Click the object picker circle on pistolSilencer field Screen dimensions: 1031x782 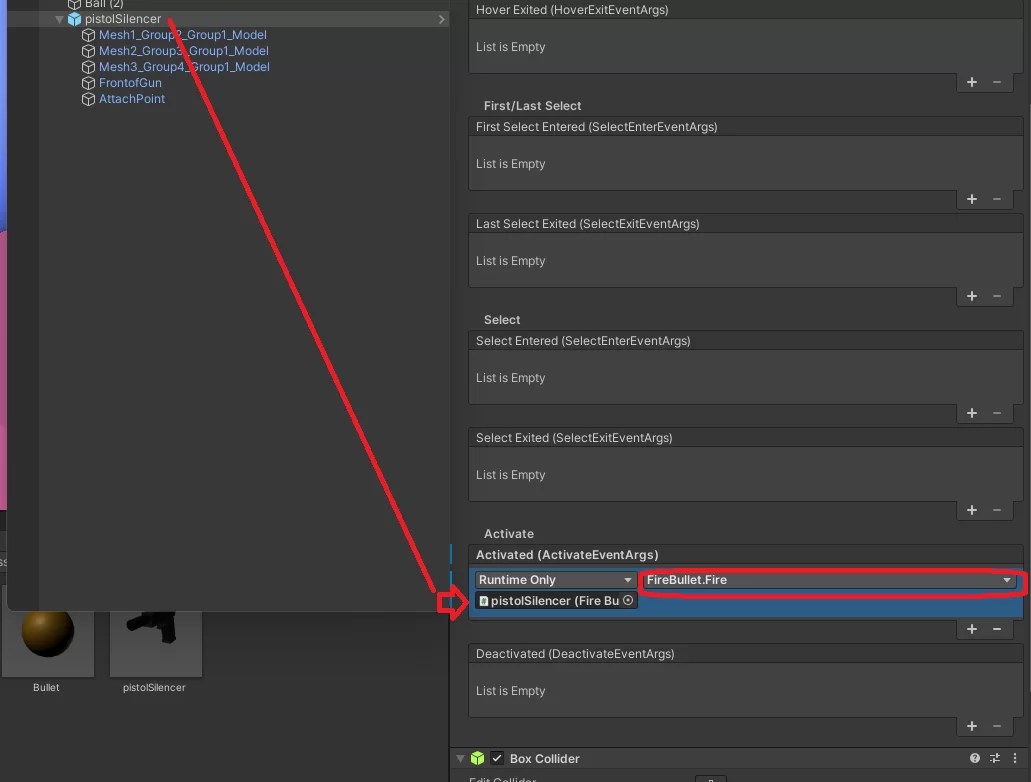click(x=628, y=601)
